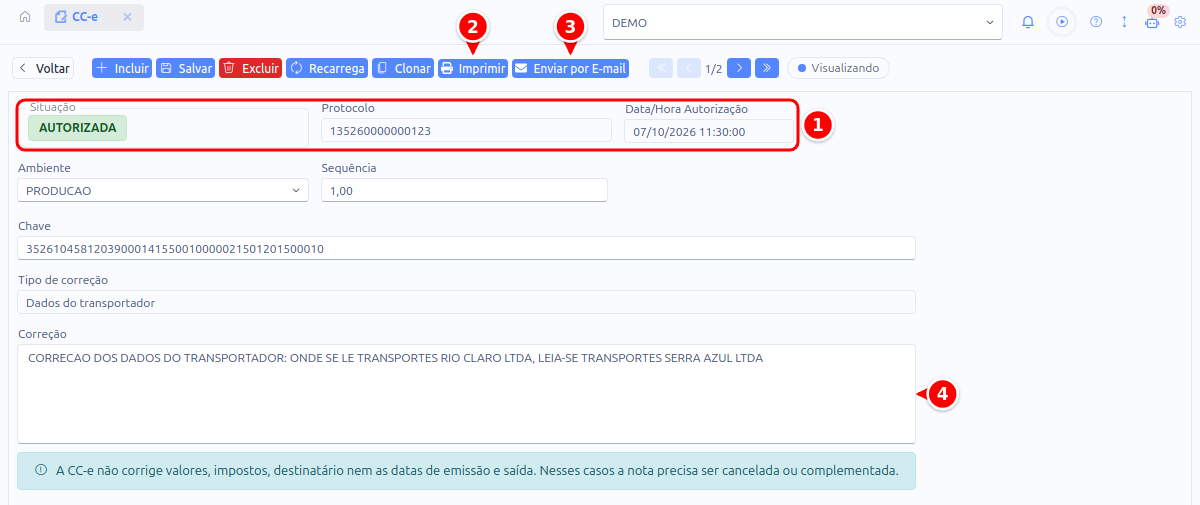This screenshot has height=505, width=1200.
Task: Open the home icon tab
Action: [25, 17]
